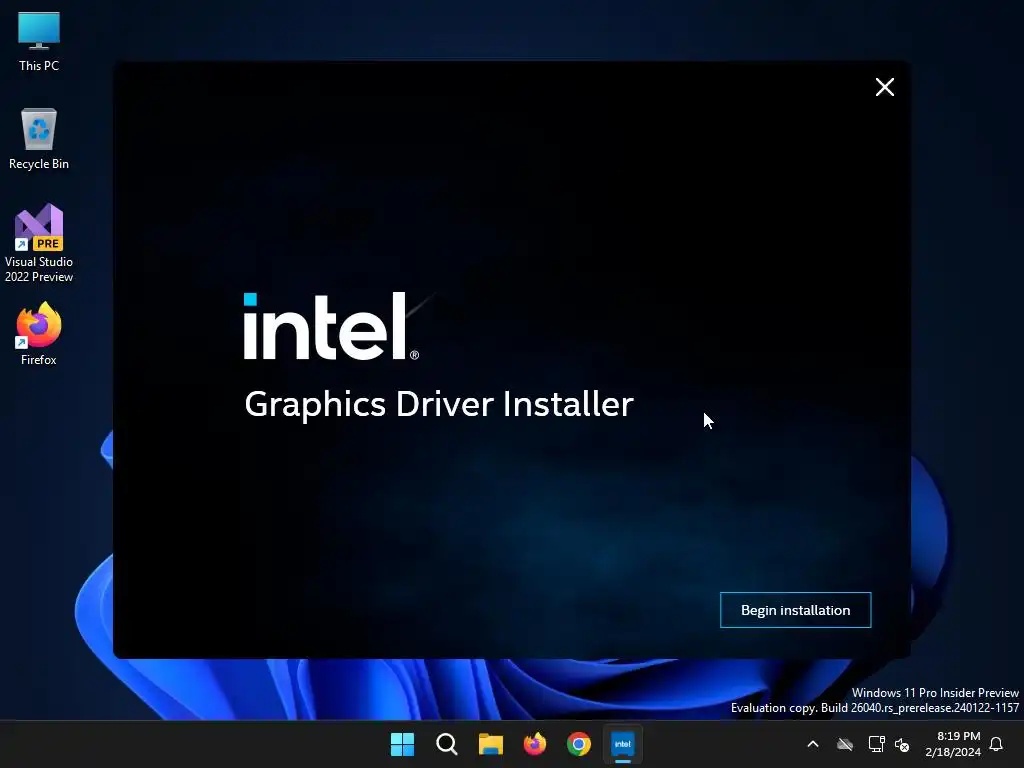Launch Firefox from the taskbar

click(x=535, y=744)
